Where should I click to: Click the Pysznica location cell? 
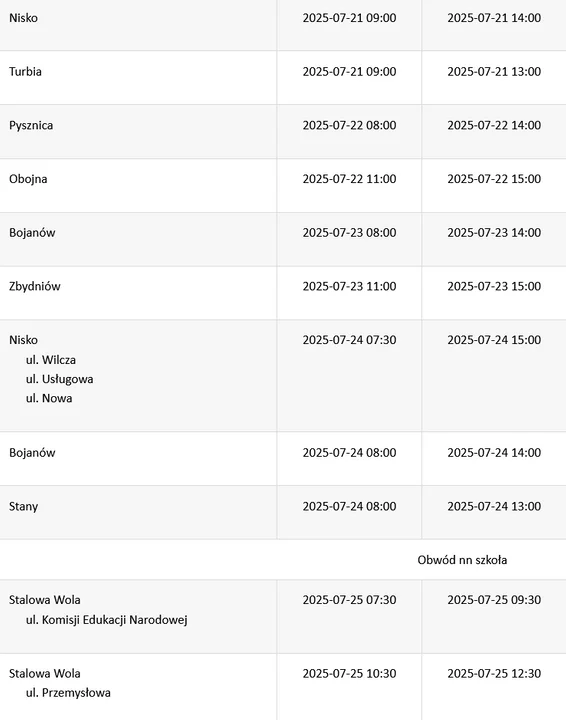click(x=31, y=125)
